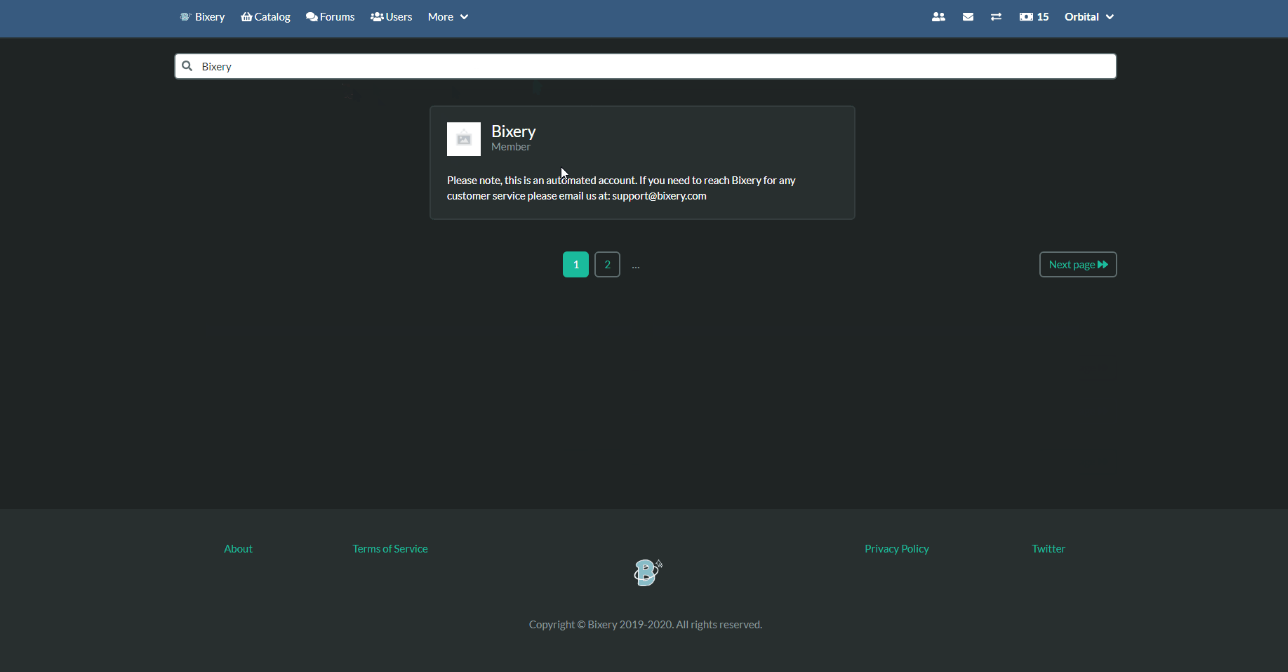Go to the Bixery home logo link

tap(202, 17)
